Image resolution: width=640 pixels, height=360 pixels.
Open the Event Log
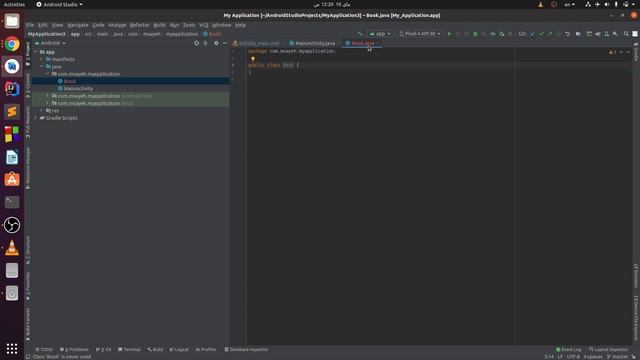[x=569, y=349]
